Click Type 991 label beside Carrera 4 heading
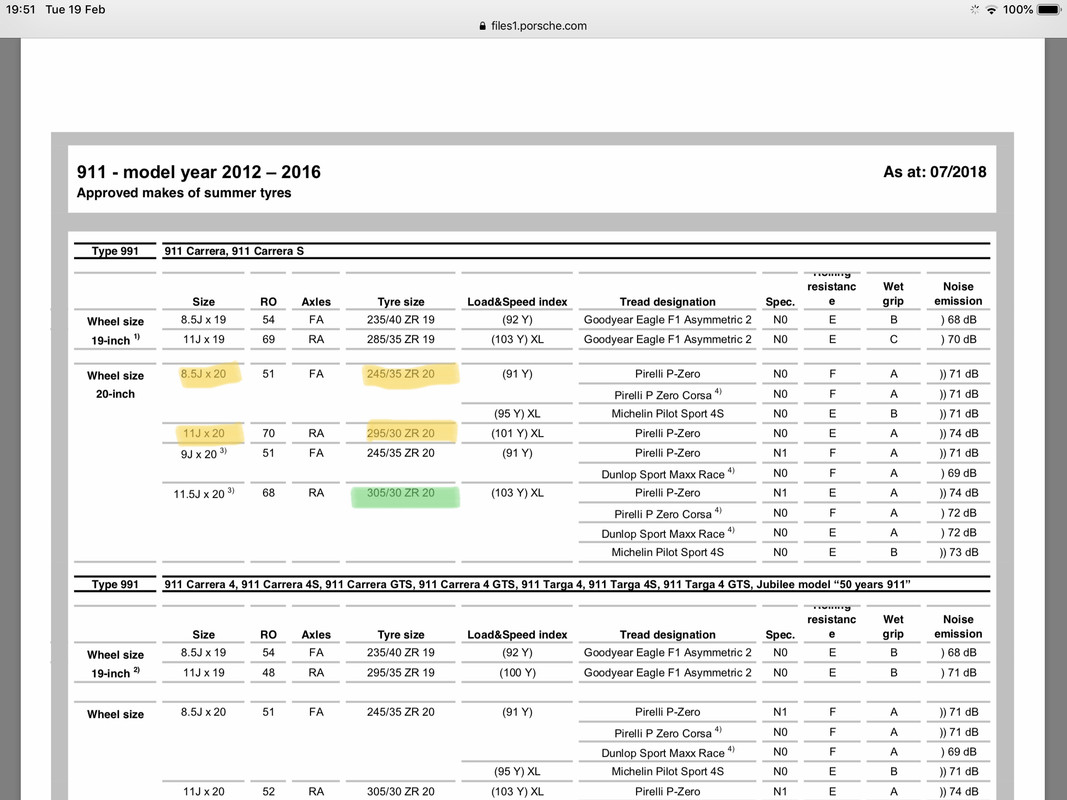Screen dimensions: 1067x800 point(115,584)
